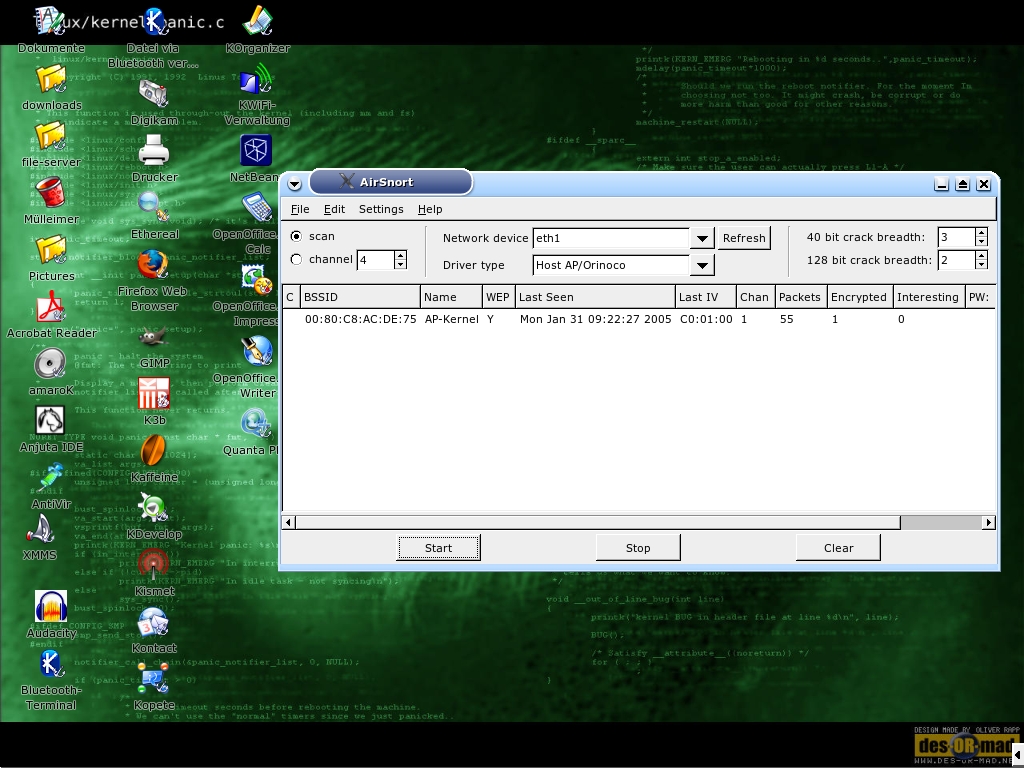Select the channel radio button

point(296,259)
